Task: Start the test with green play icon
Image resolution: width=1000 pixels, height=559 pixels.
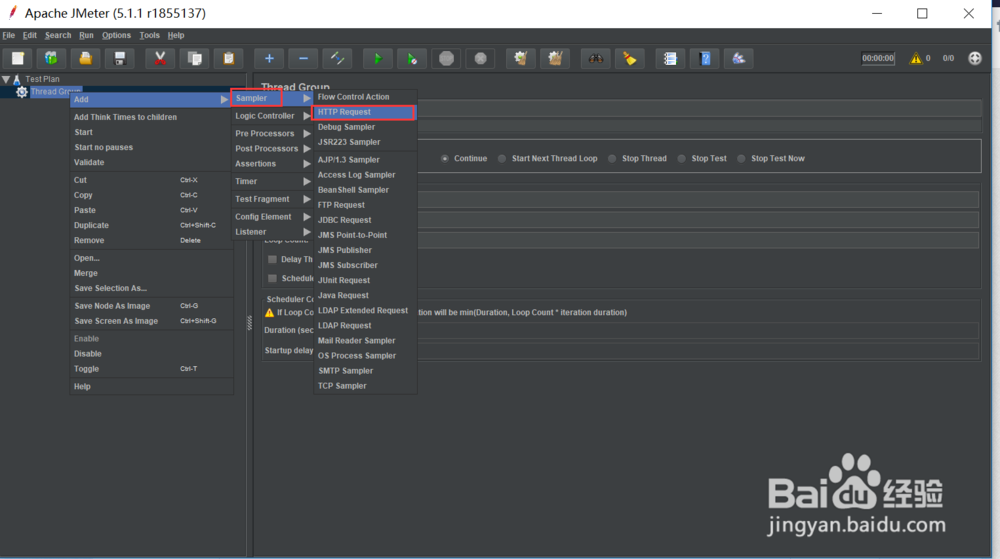Action: tap(378, 59)
